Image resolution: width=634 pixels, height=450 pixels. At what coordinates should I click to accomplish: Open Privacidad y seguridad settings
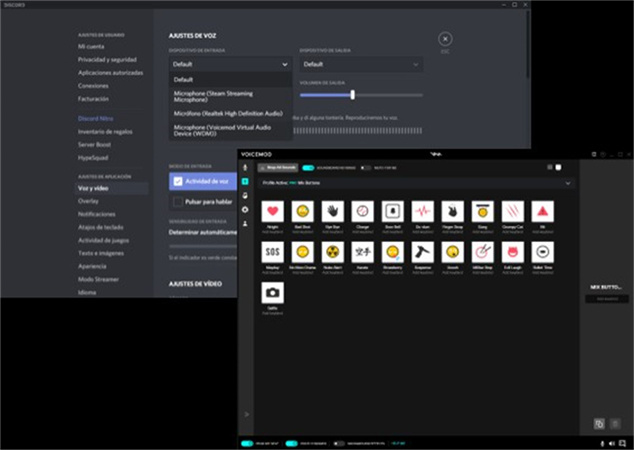[x=107, y=59]
